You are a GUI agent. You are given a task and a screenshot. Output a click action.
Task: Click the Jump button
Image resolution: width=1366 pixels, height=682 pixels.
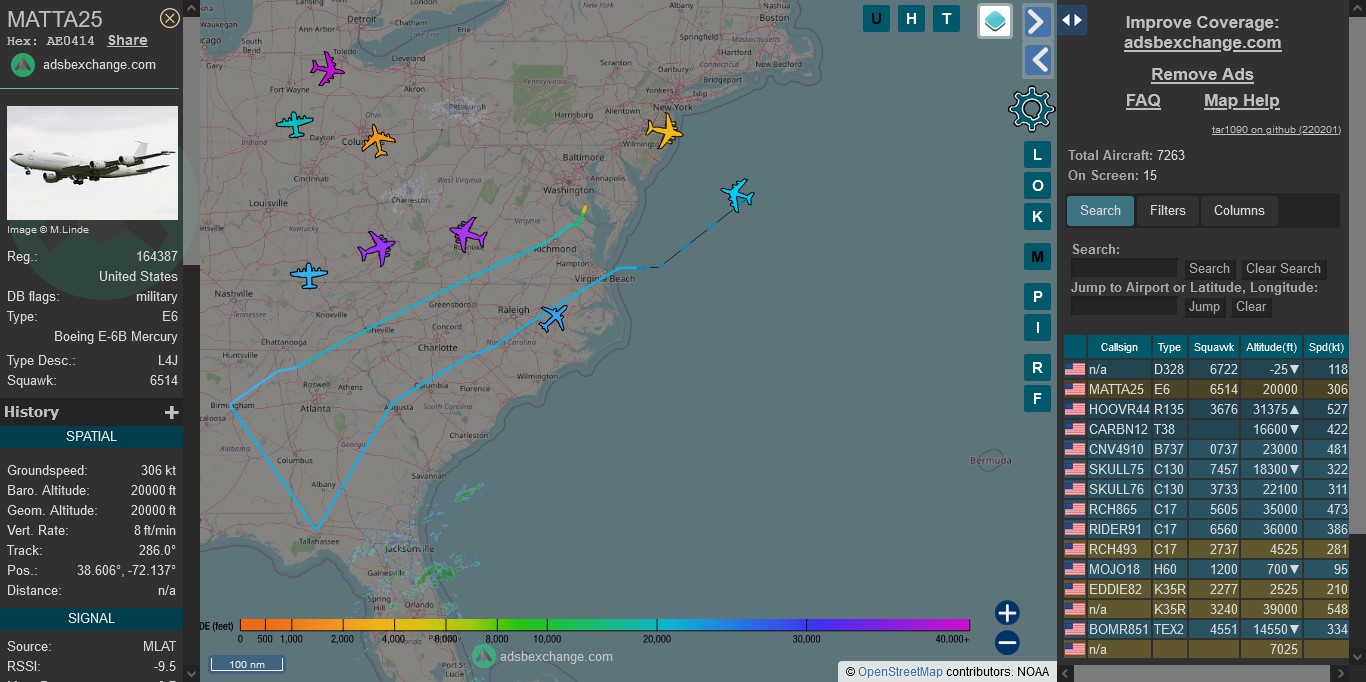(x=1204, y=307)
